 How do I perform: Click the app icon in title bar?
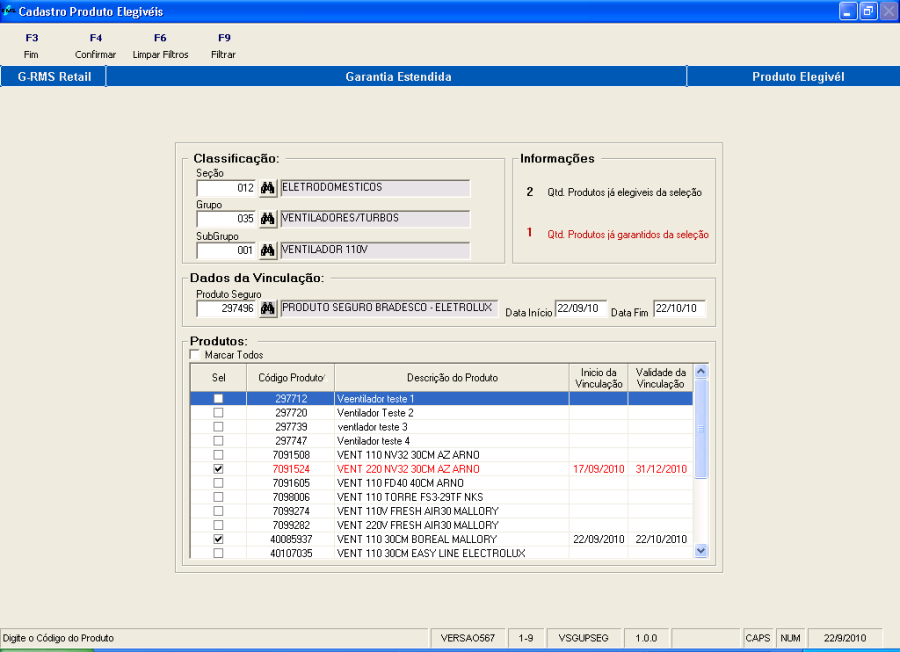pyautogui.click(x=9, y=11)
